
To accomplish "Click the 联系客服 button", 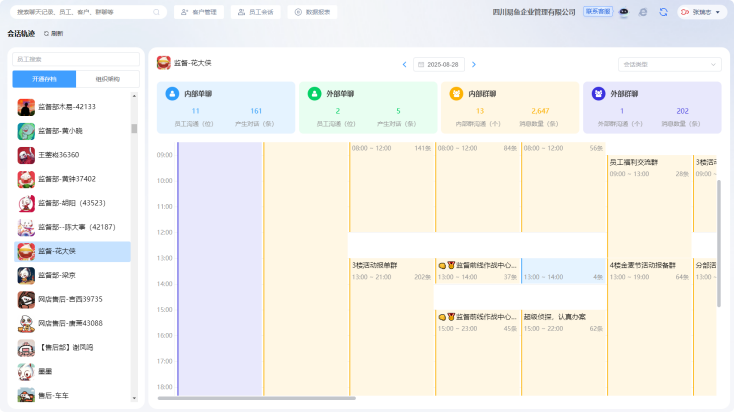I will 598,12.
